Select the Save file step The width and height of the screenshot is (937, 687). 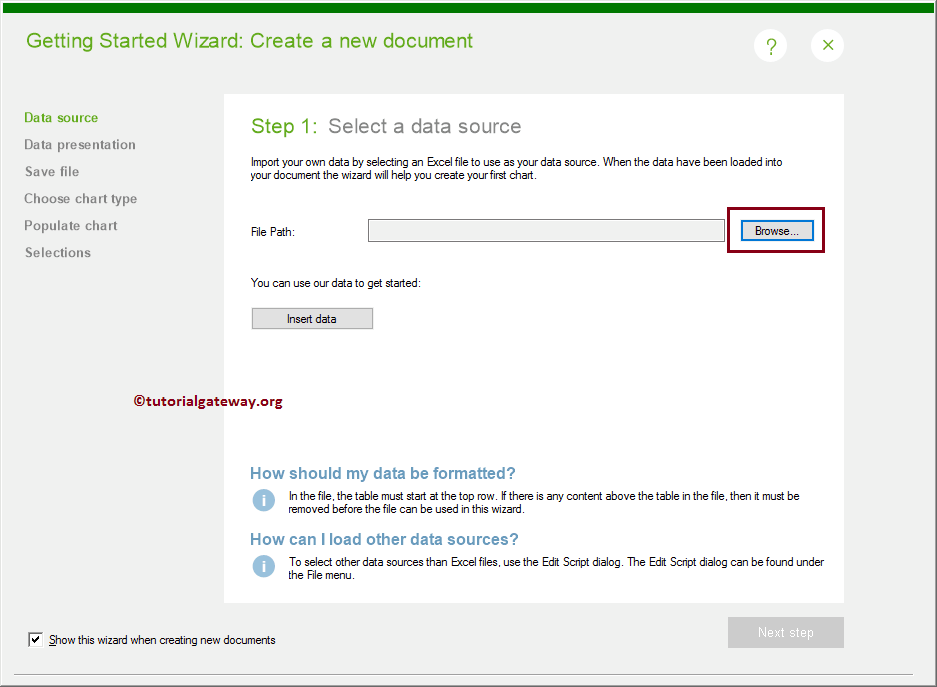pos(51,171)
